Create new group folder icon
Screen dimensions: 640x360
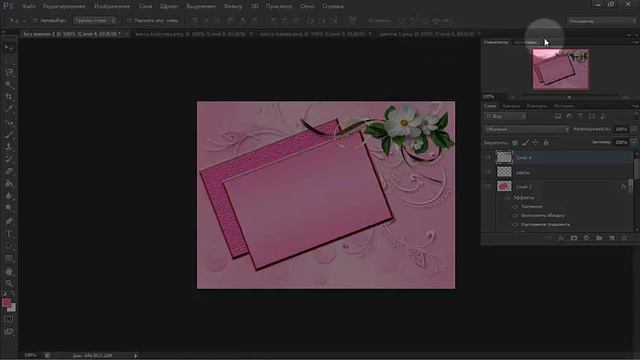point(599,238)
